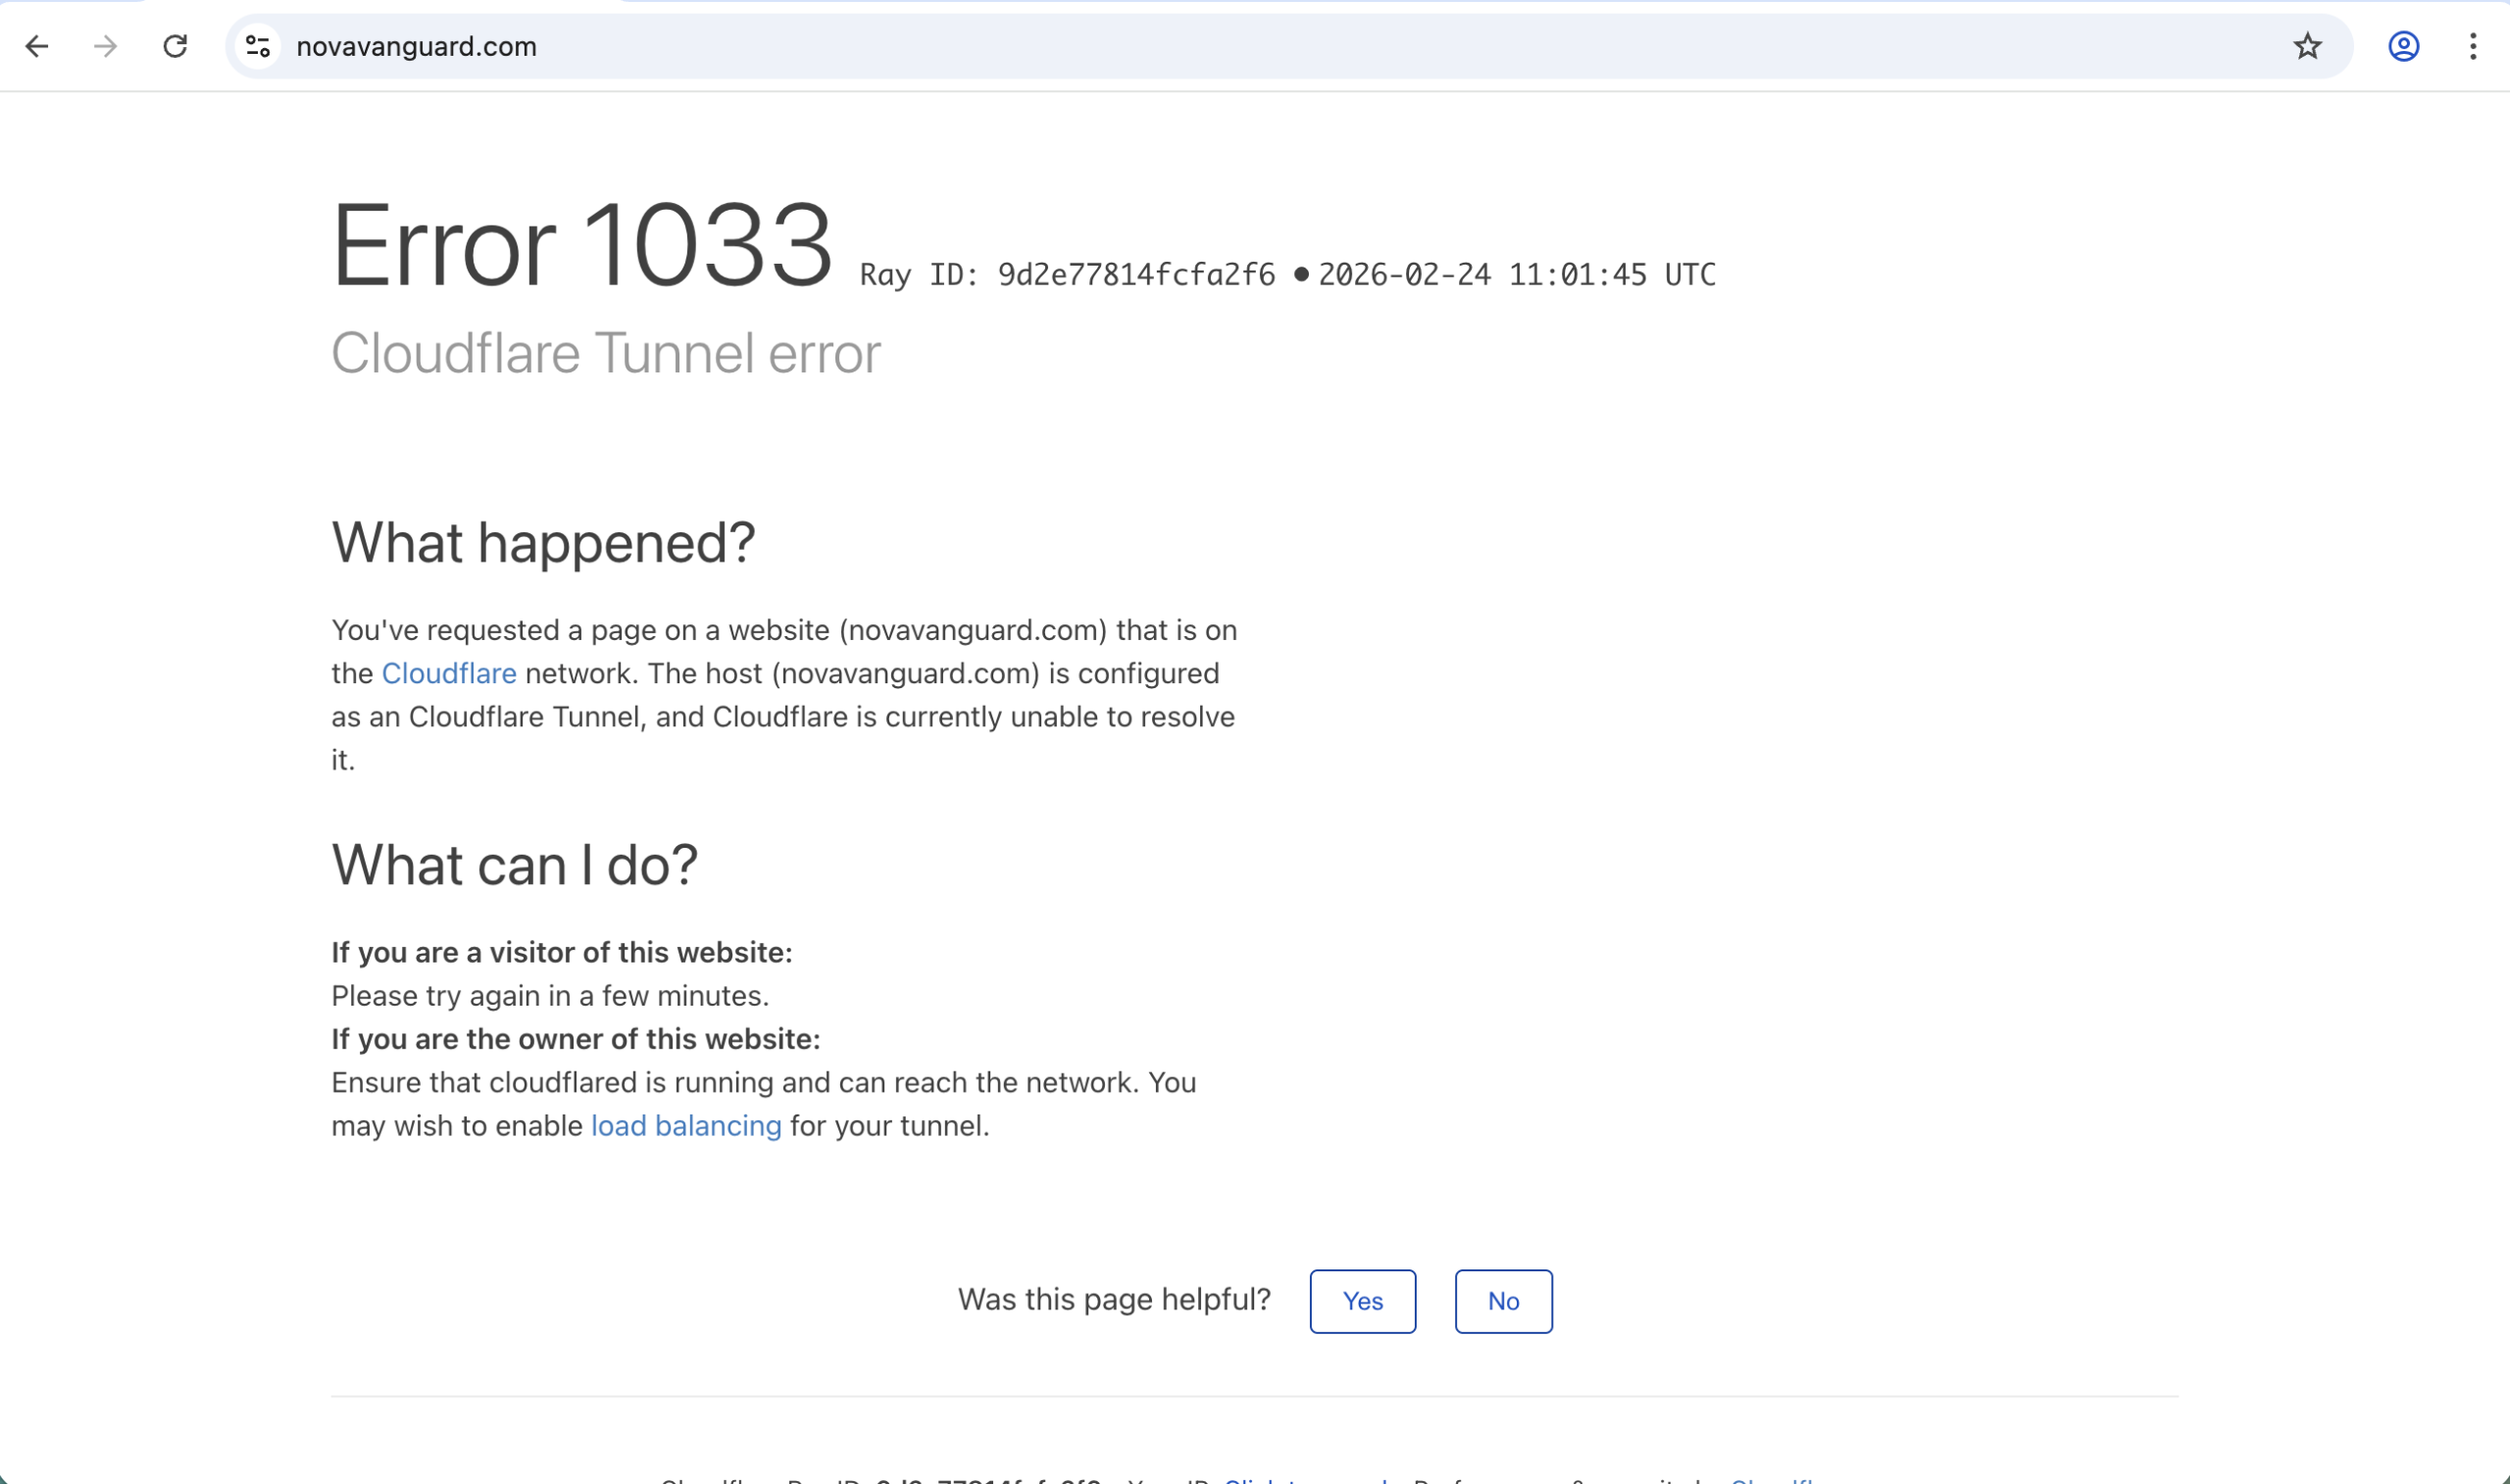
Task: Open the Cloudflare network link
Action: point(449,673)
